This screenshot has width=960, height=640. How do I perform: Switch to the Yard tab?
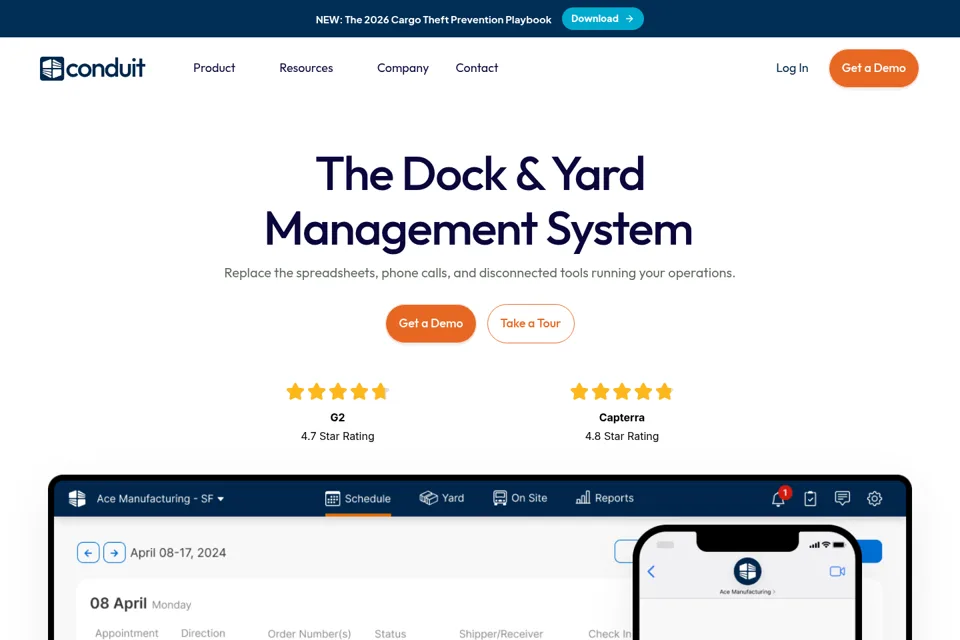tap(441, 498)
